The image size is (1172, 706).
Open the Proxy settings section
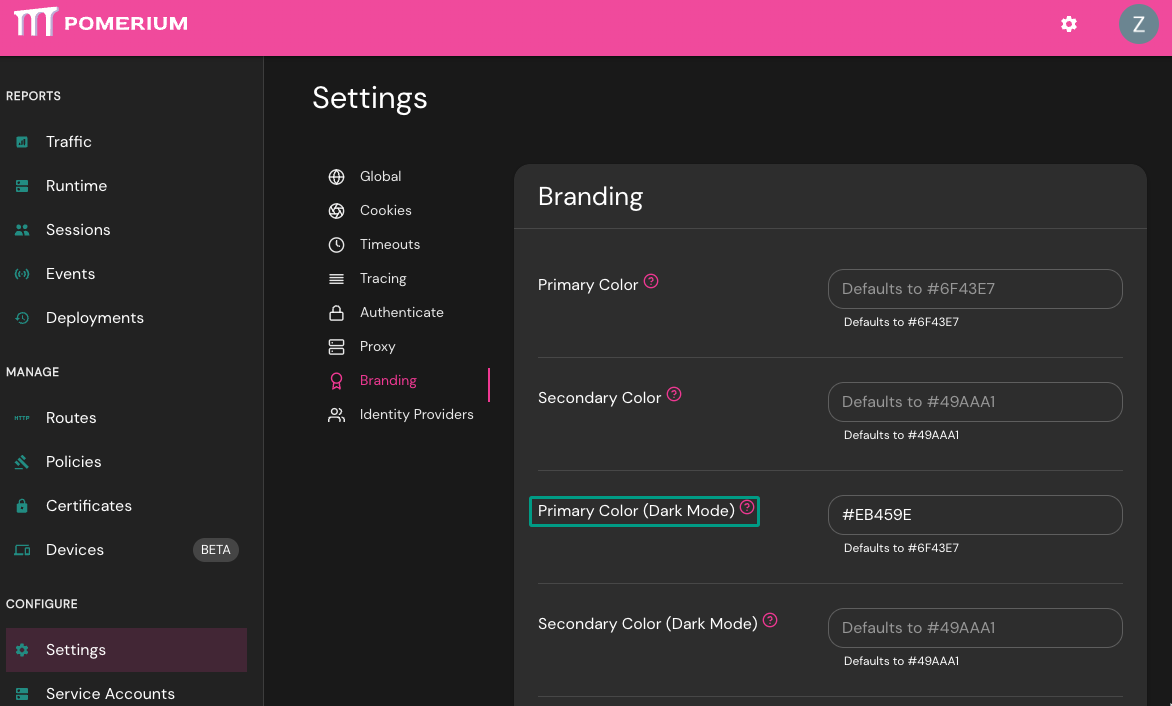(377, 346)
